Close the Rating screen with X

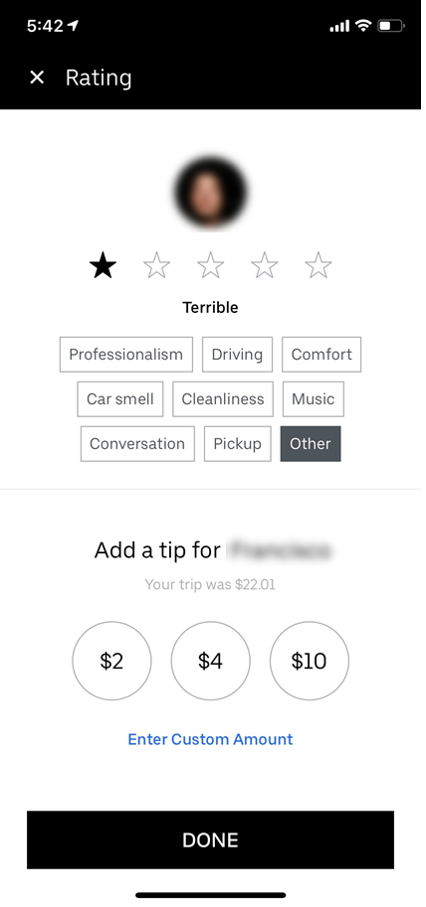[36, 77]
